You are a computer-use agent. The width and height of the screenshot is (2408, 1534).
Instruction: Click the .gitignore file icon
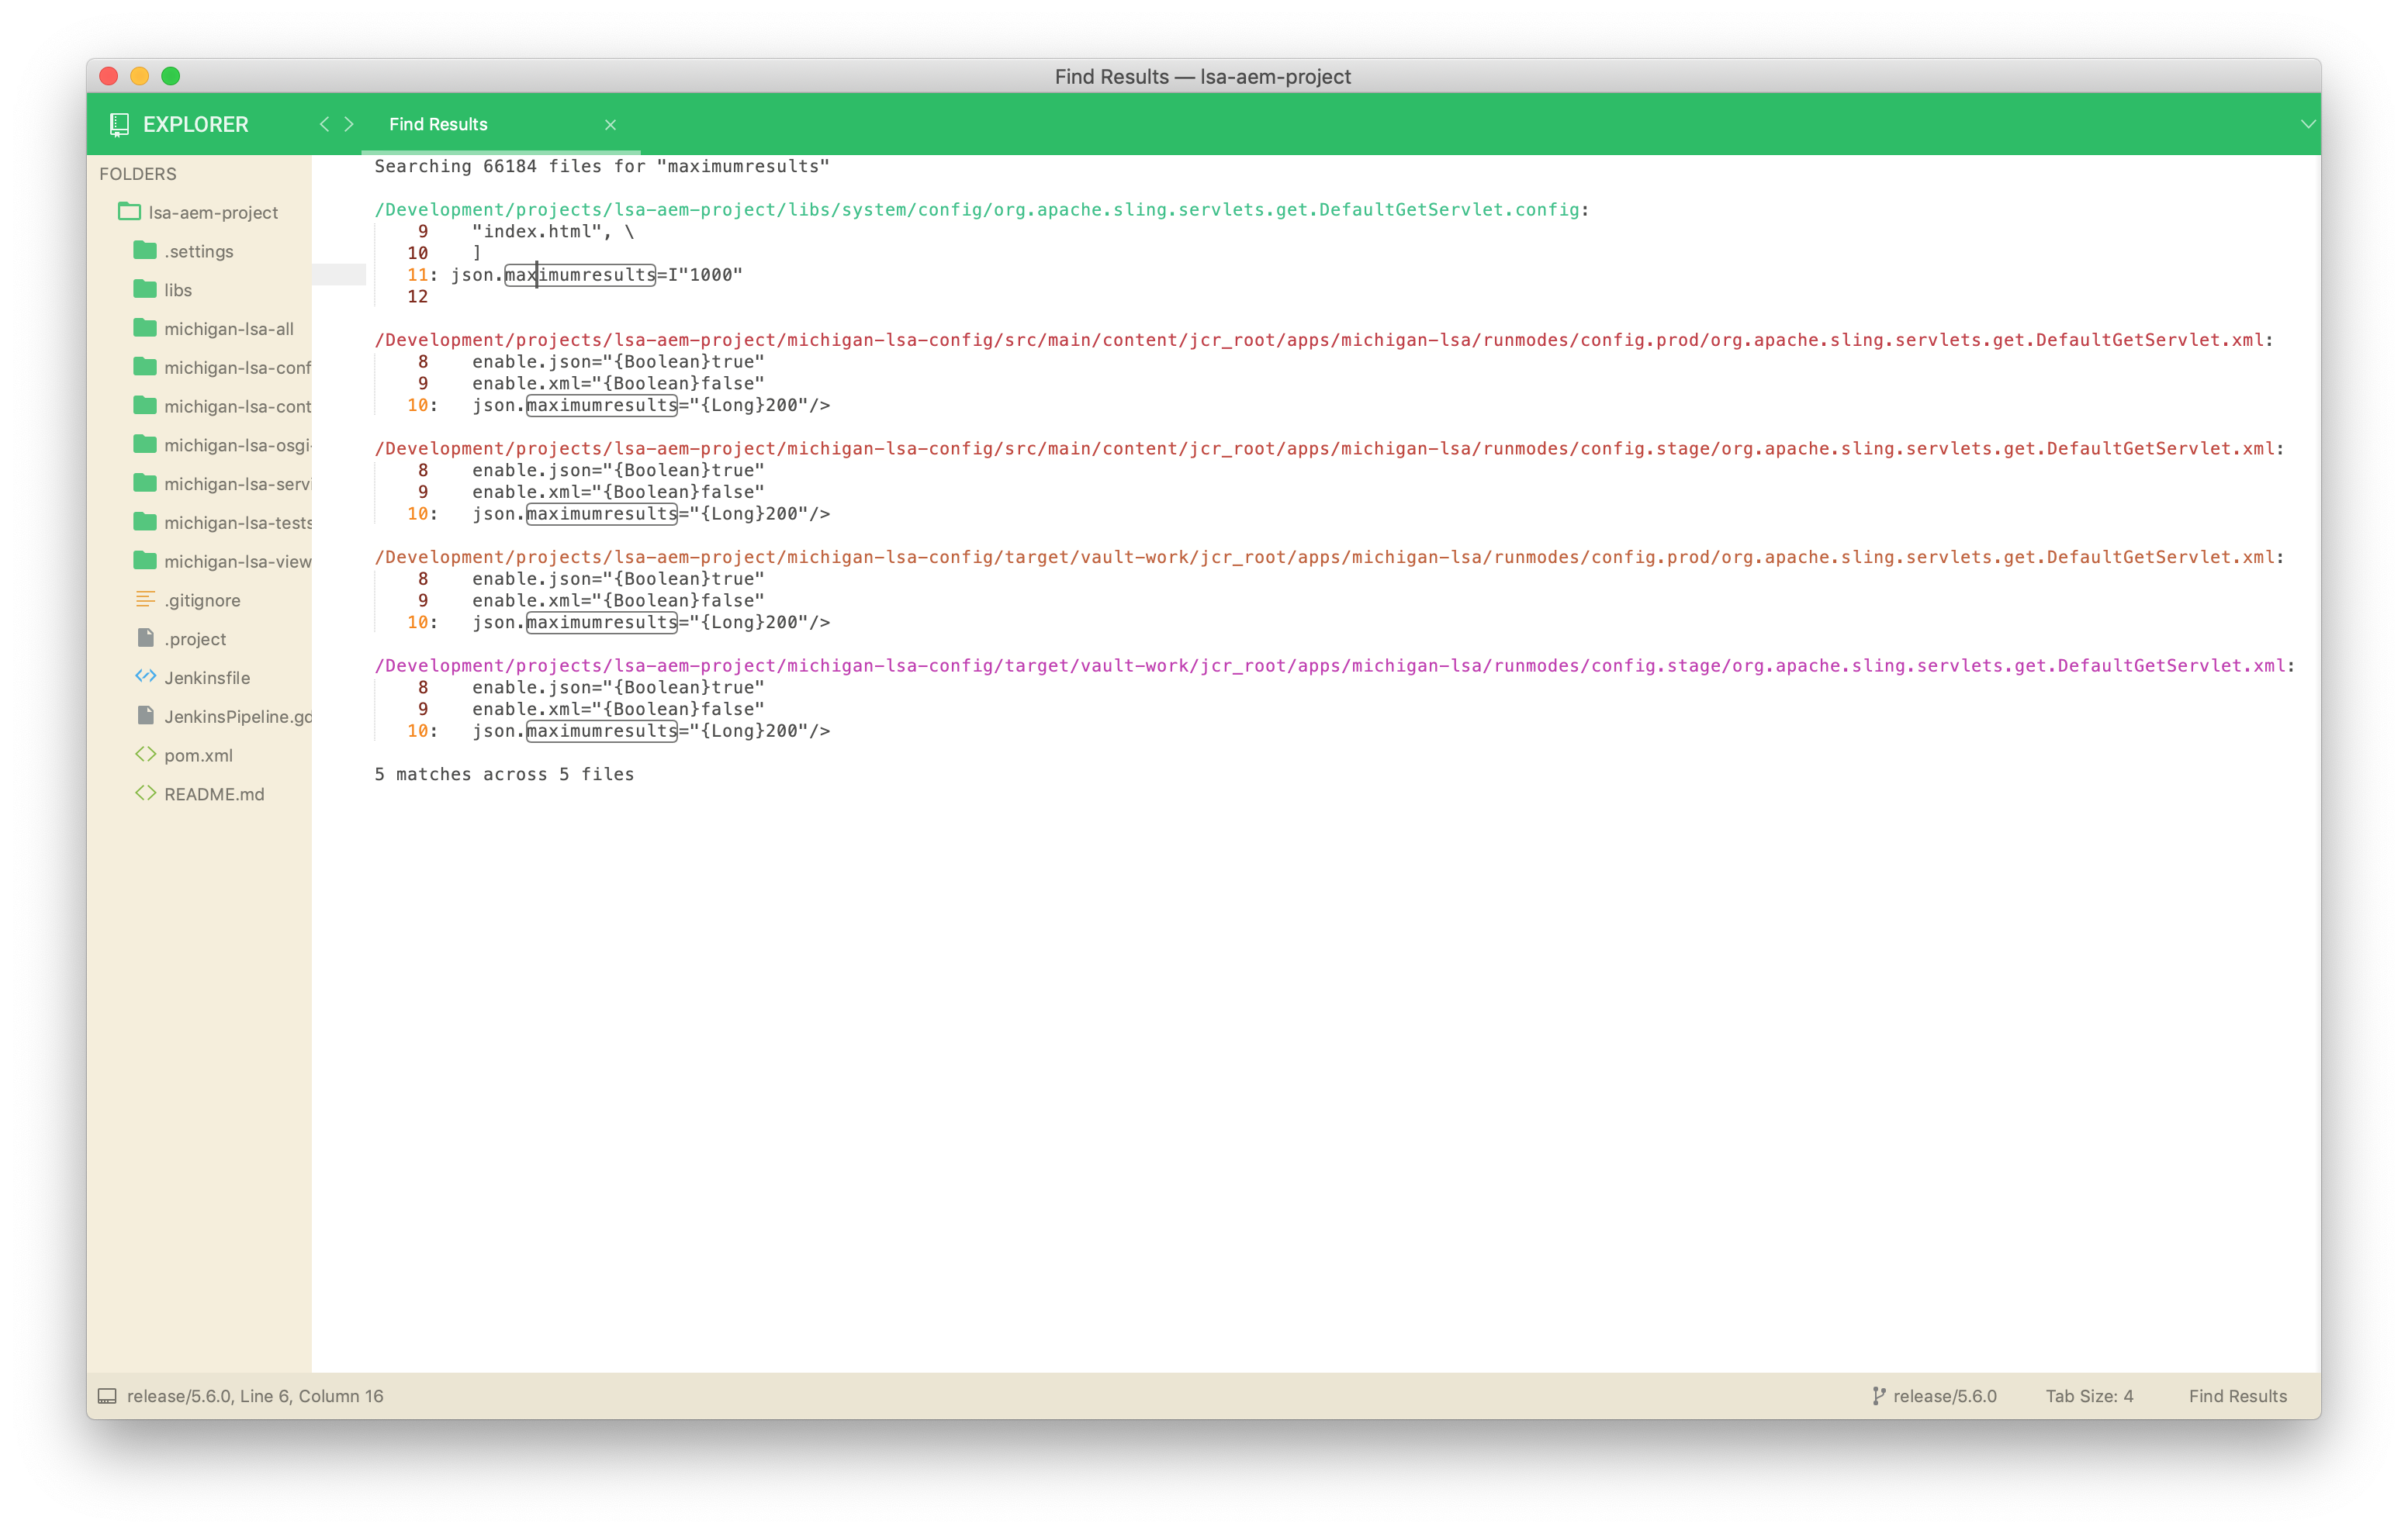click(x=145, y=599)
